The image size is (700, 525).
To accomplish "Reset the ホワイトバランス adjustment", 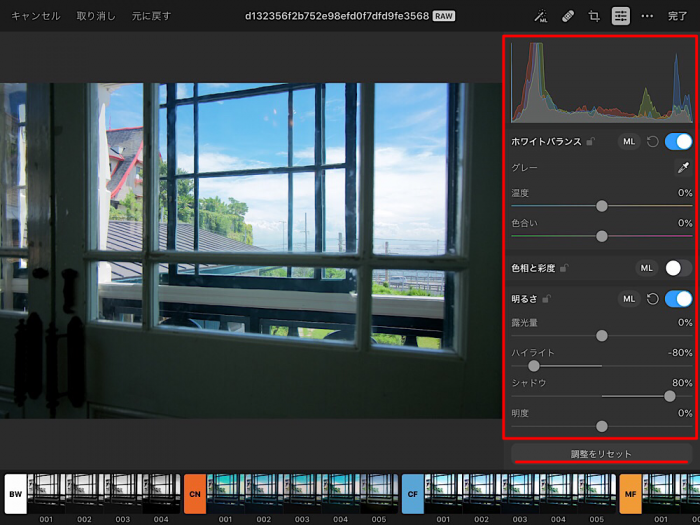I will coord(653,142).
